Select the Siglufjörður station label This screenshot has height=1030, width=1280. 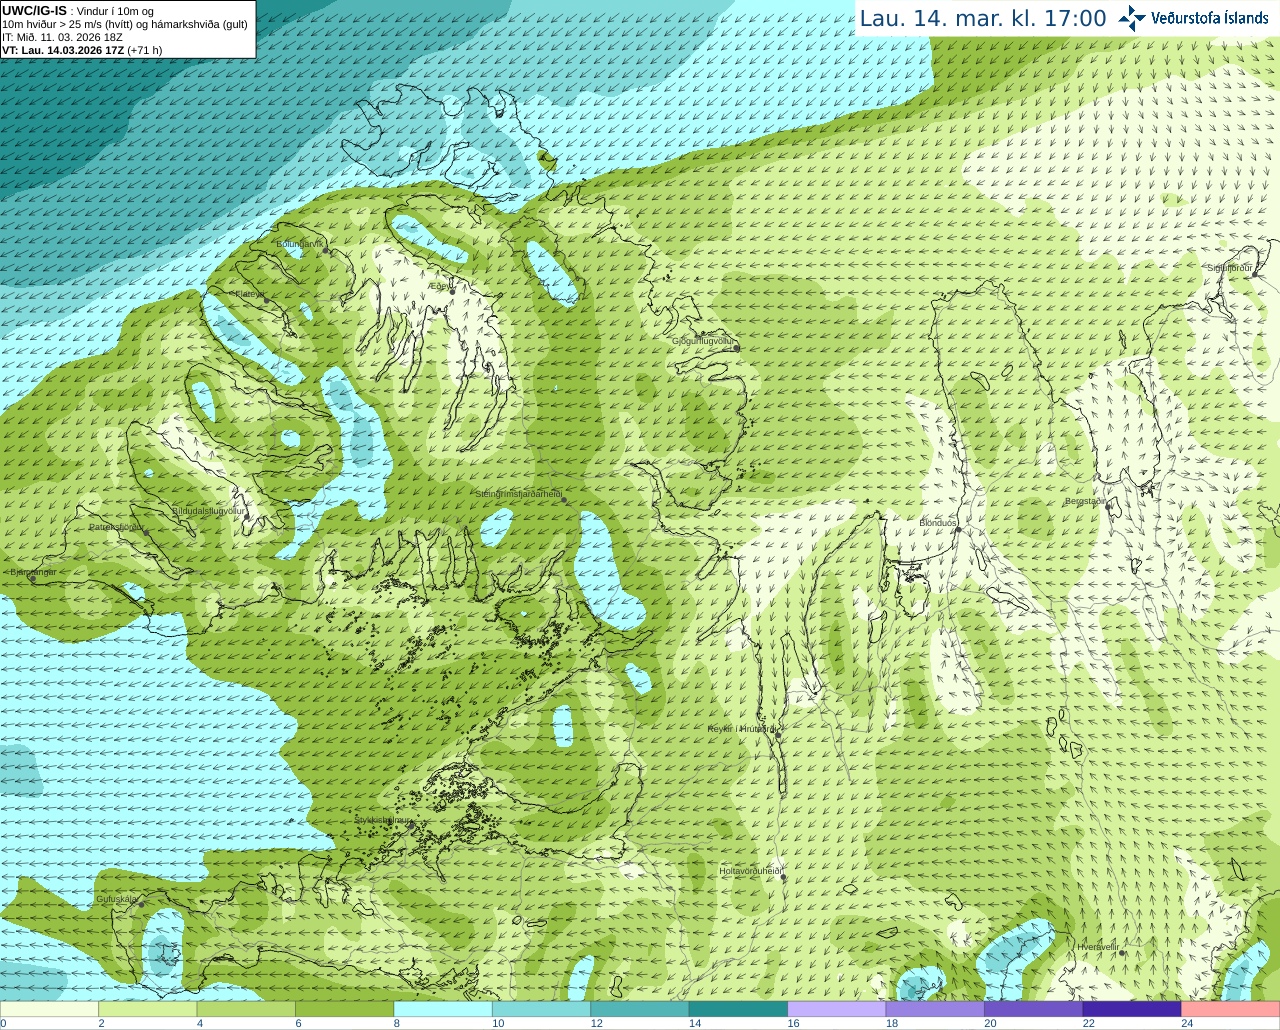(x=1230, y=268)
